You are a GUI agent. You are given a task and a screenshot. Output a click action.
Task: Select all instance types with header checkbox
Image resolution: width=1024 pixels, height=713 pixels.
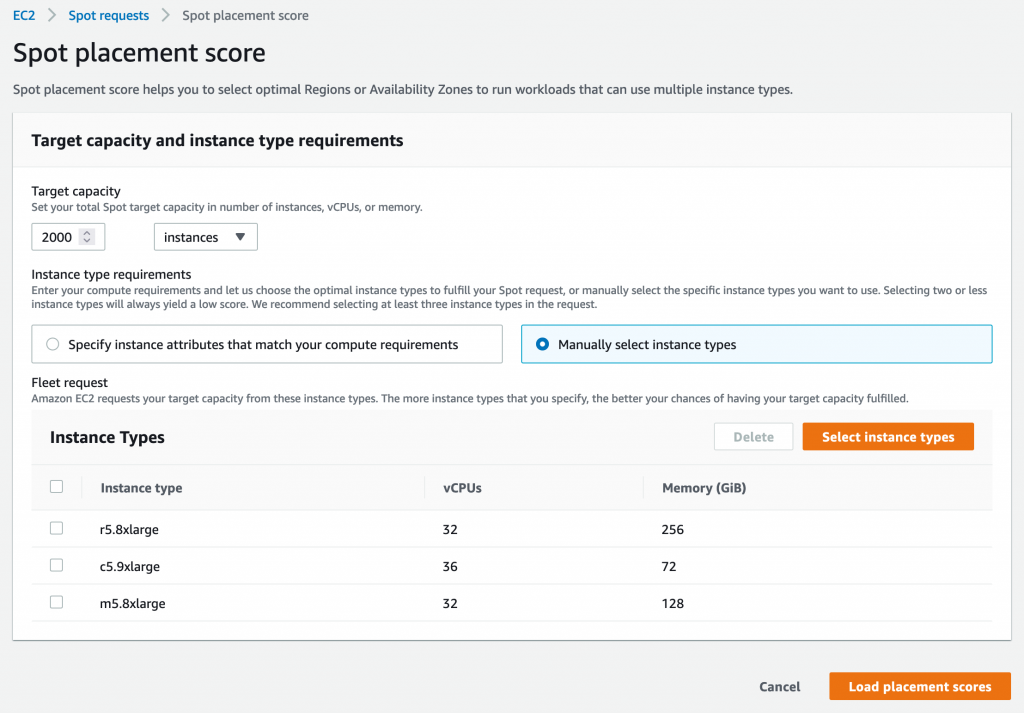[x=56, y=486]
